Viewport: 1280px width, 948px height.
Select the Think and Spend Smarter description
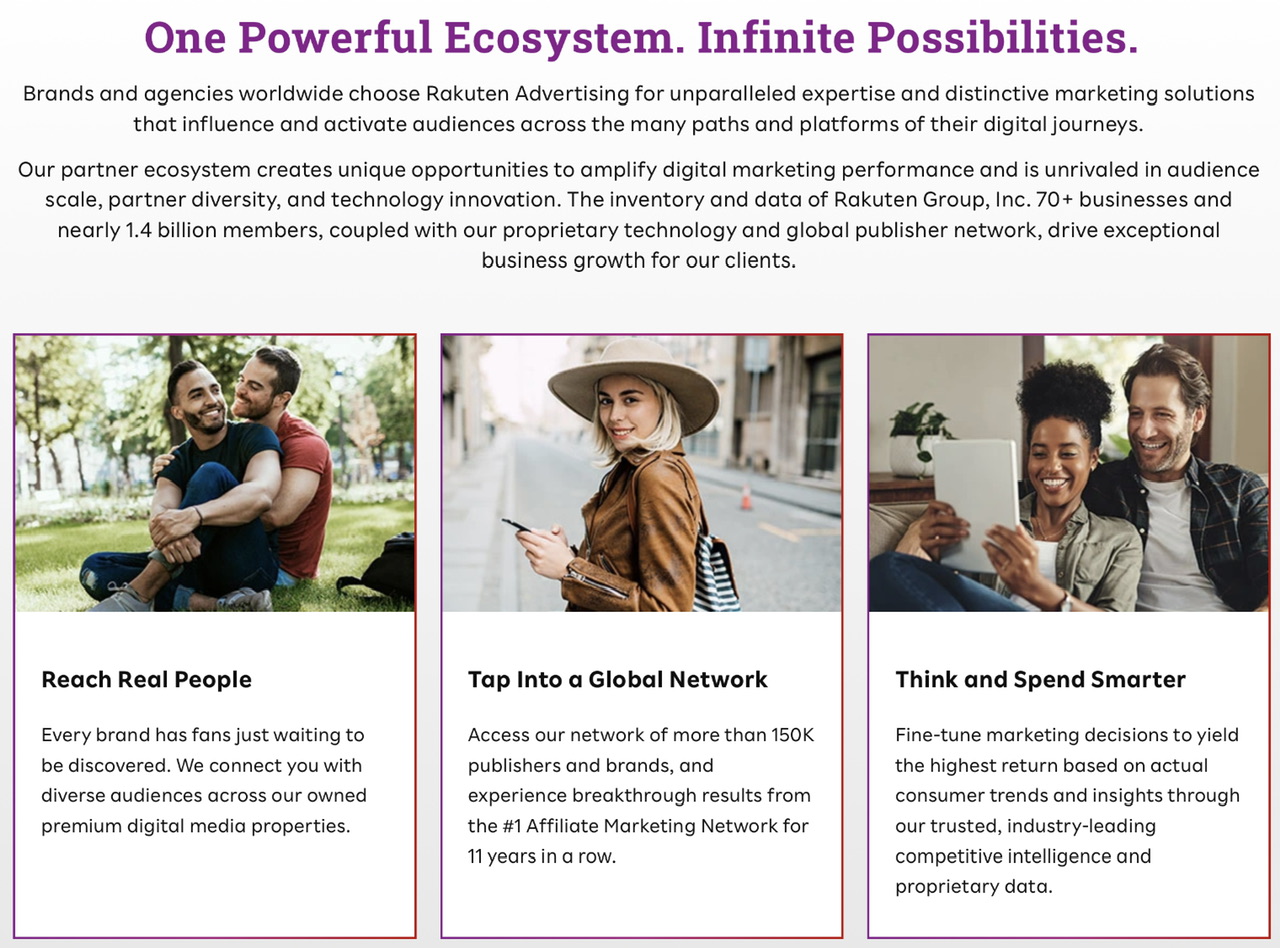[x=1067, y=811]
